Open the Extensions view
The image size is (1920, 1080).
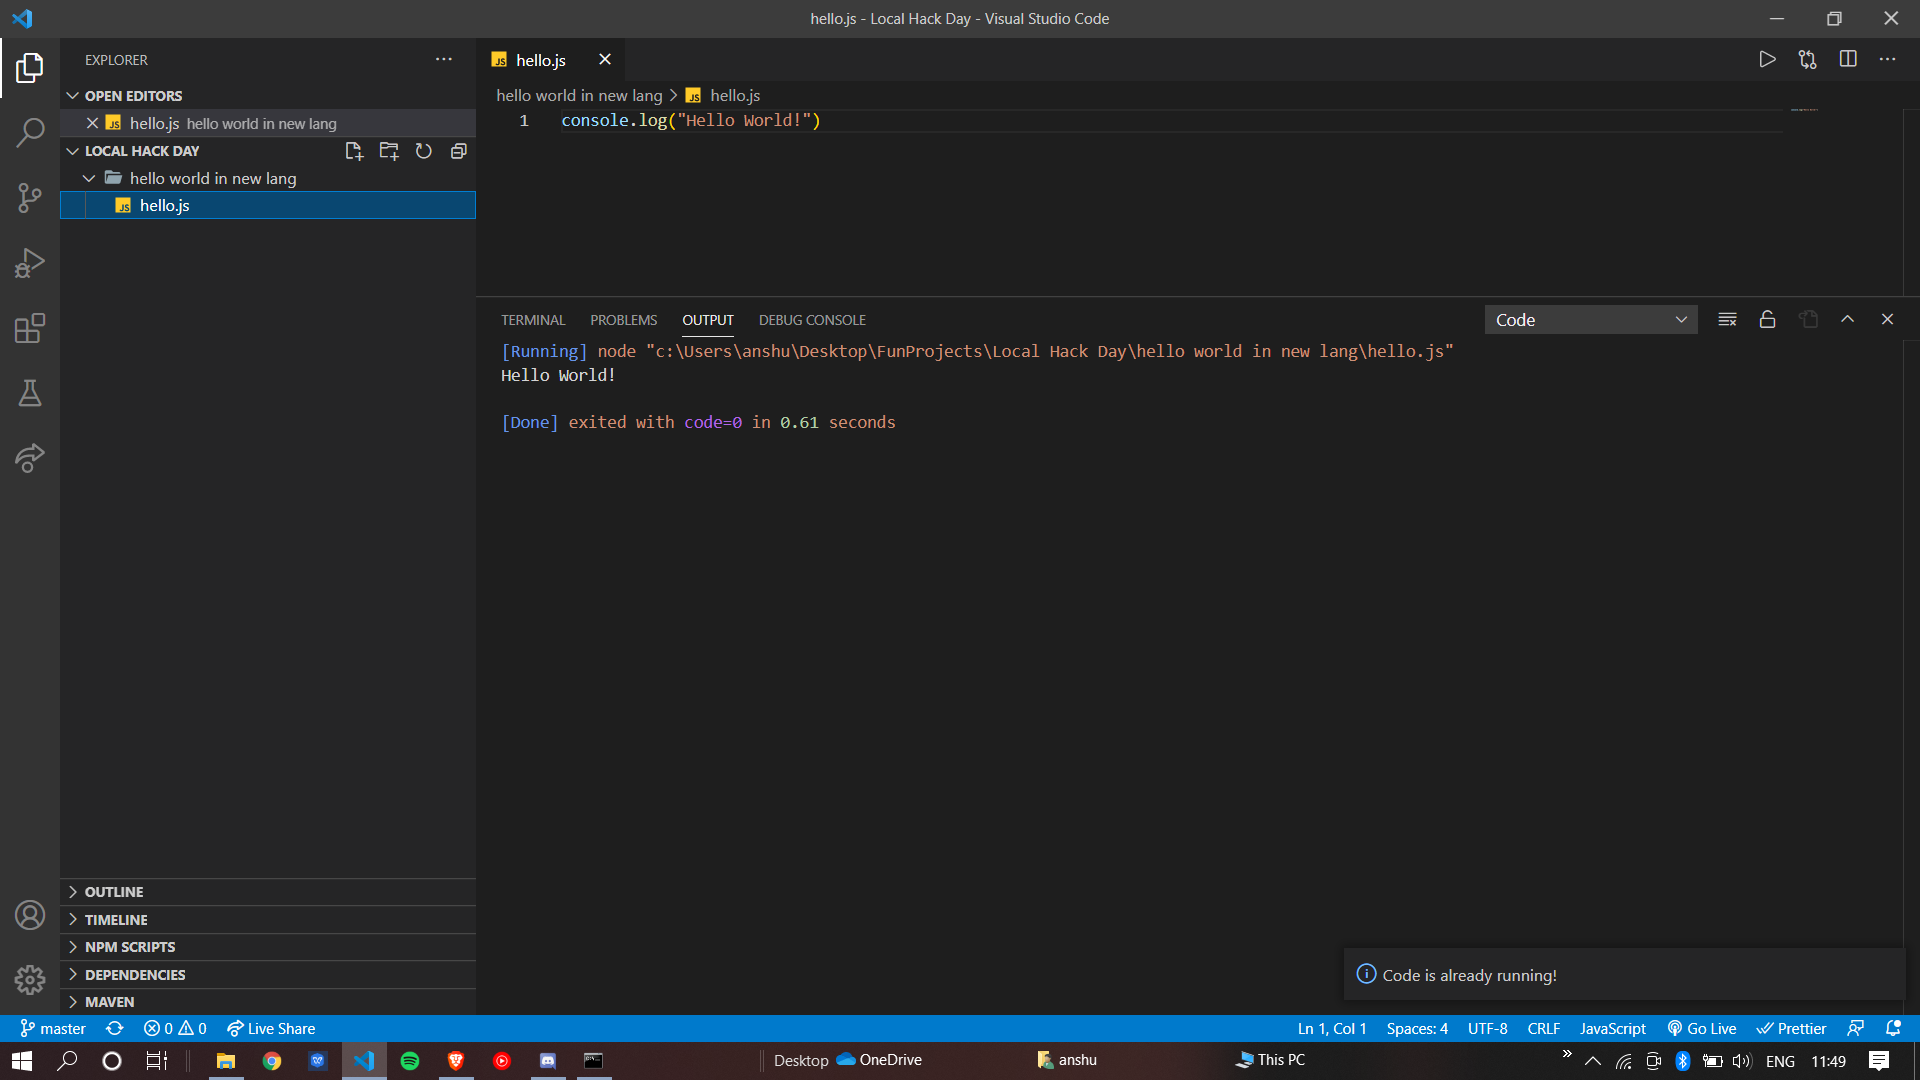click(30, 328)
